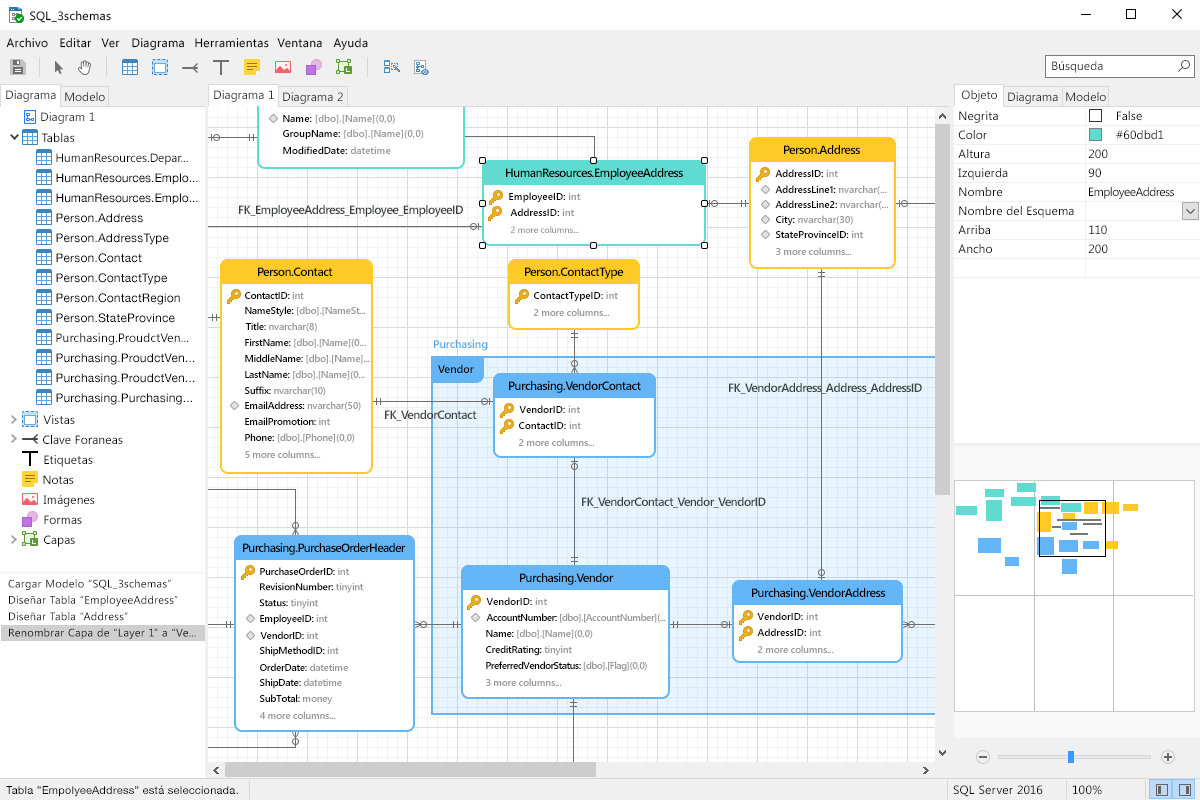Toggle the right panel visibility button

[1183, 790]
